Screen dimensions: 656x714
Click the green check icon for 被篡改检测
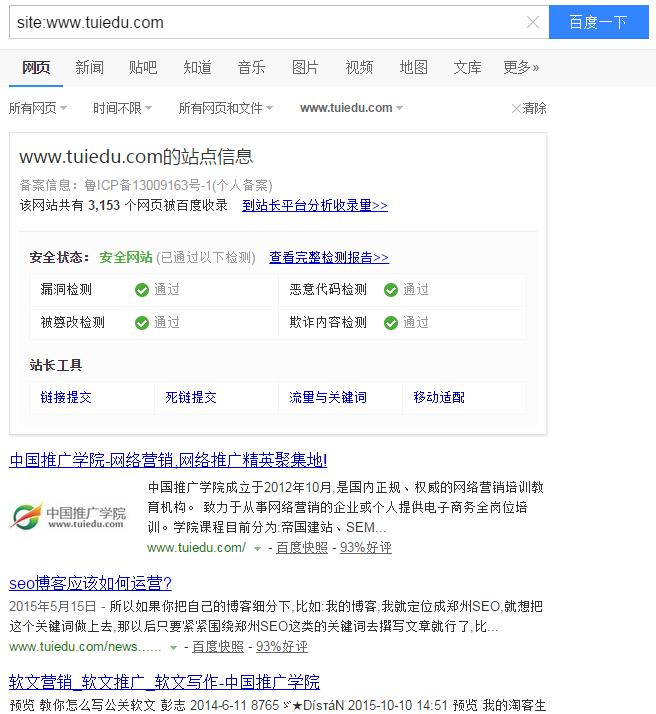(x=142, y=323)
